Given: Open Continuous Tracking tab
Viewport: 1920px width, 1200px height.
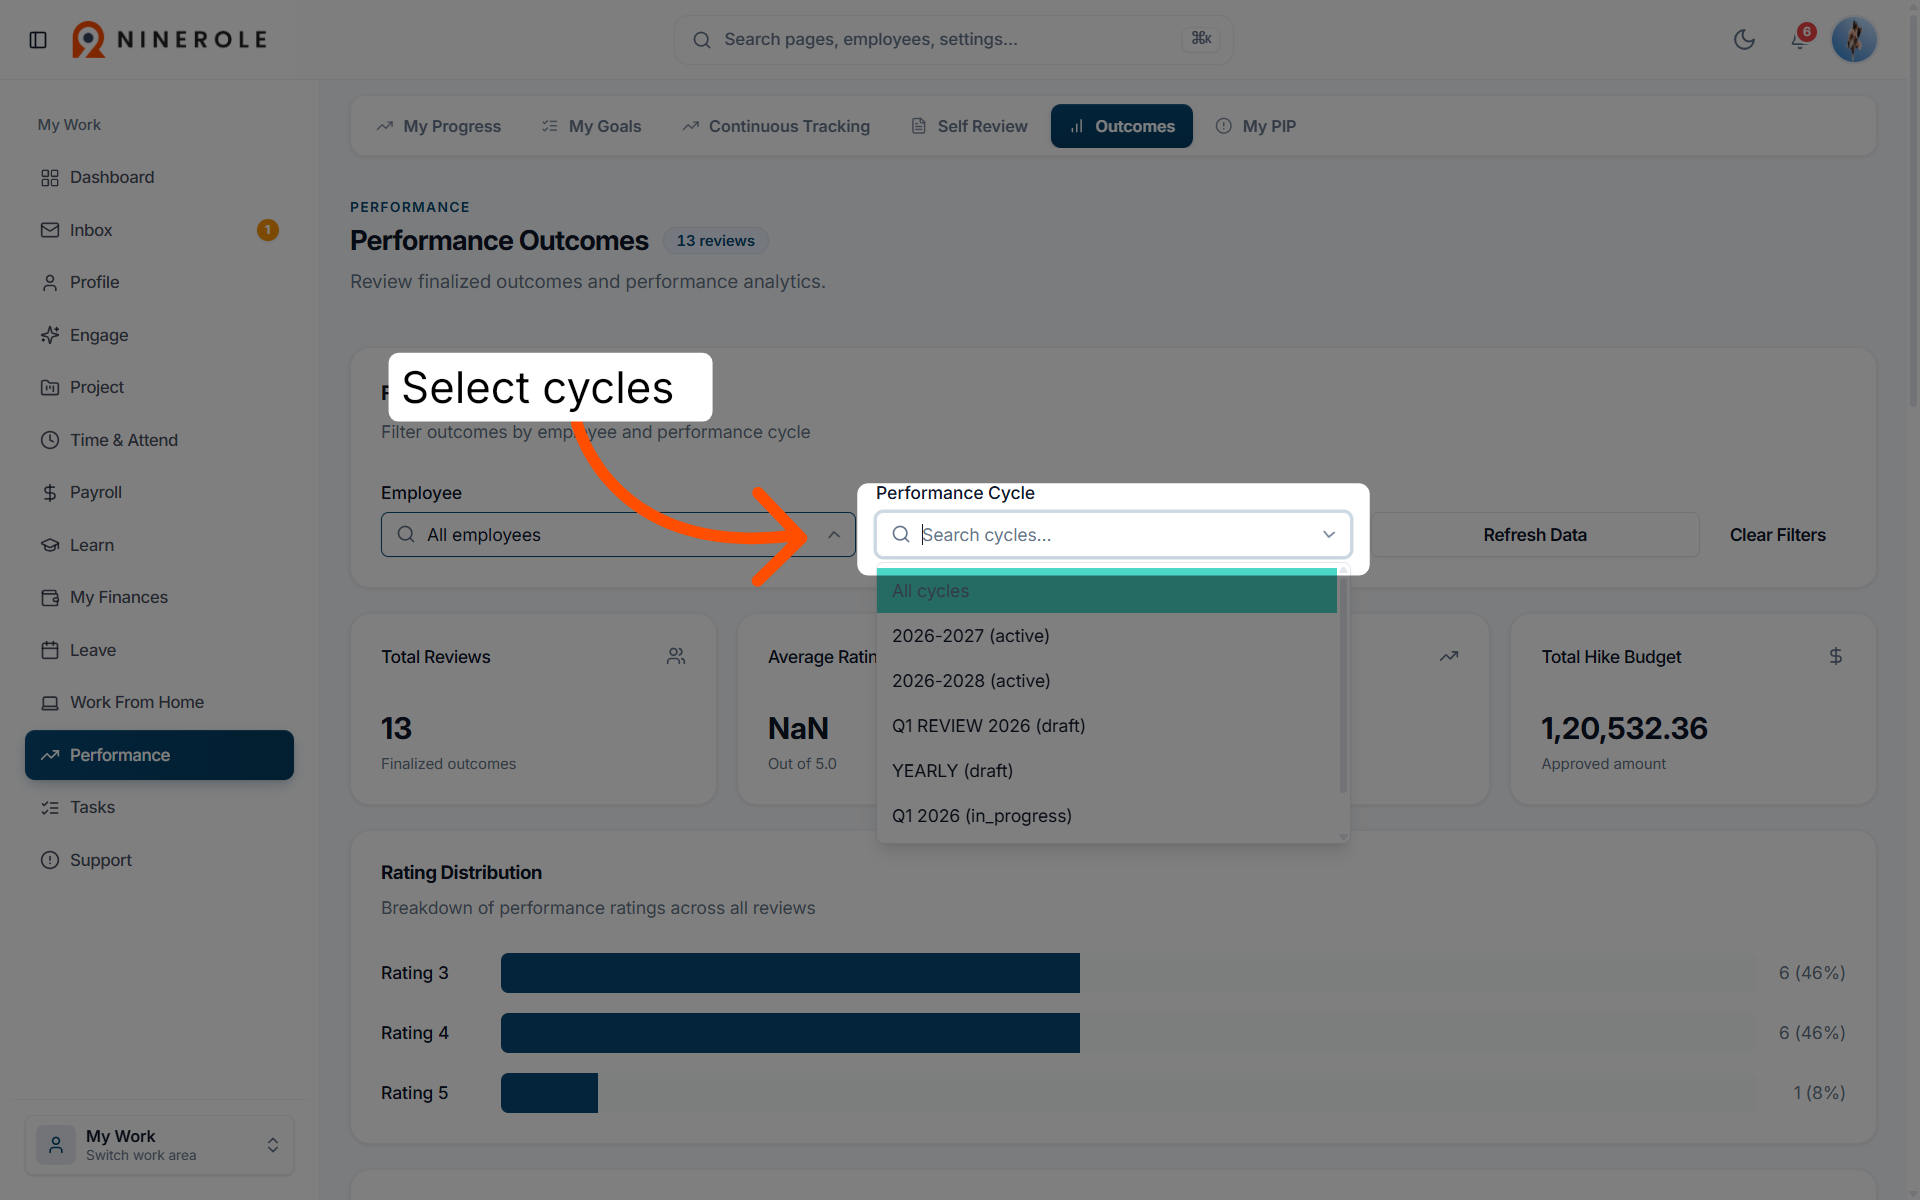Looking at the screenshot, I should click(x=776, y=126).
